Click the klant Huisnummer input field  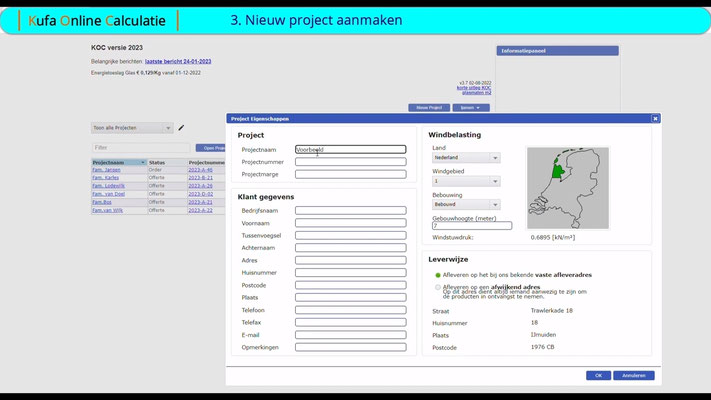pyautogui.click(x=351, y=273)
